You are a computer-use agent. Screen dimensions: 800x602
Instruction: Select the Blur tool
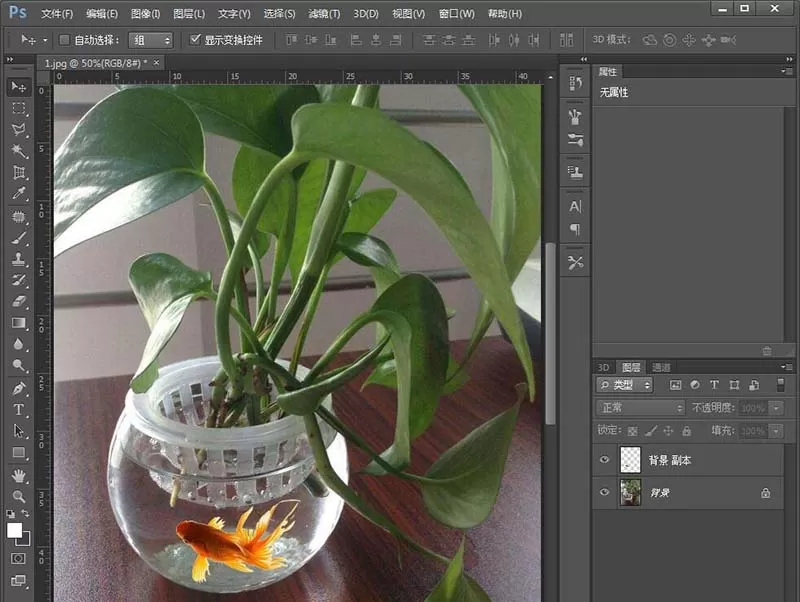19,344
